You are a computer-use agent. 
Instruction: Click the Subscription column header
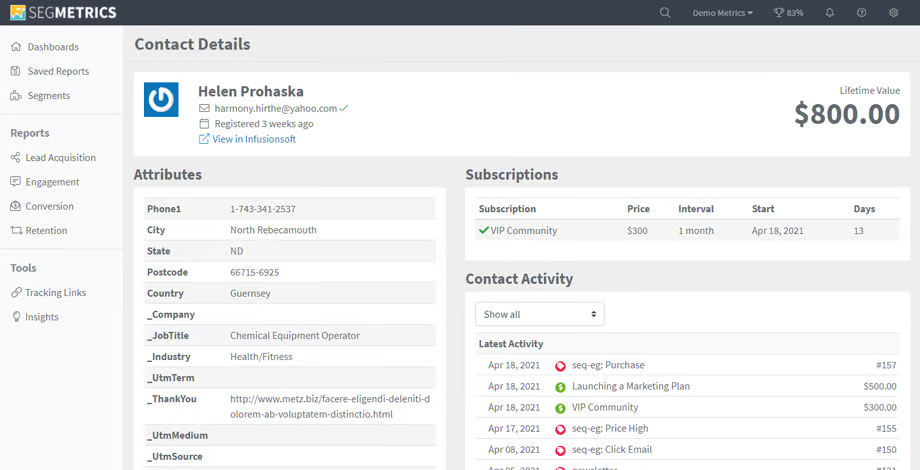click(508, 208)
